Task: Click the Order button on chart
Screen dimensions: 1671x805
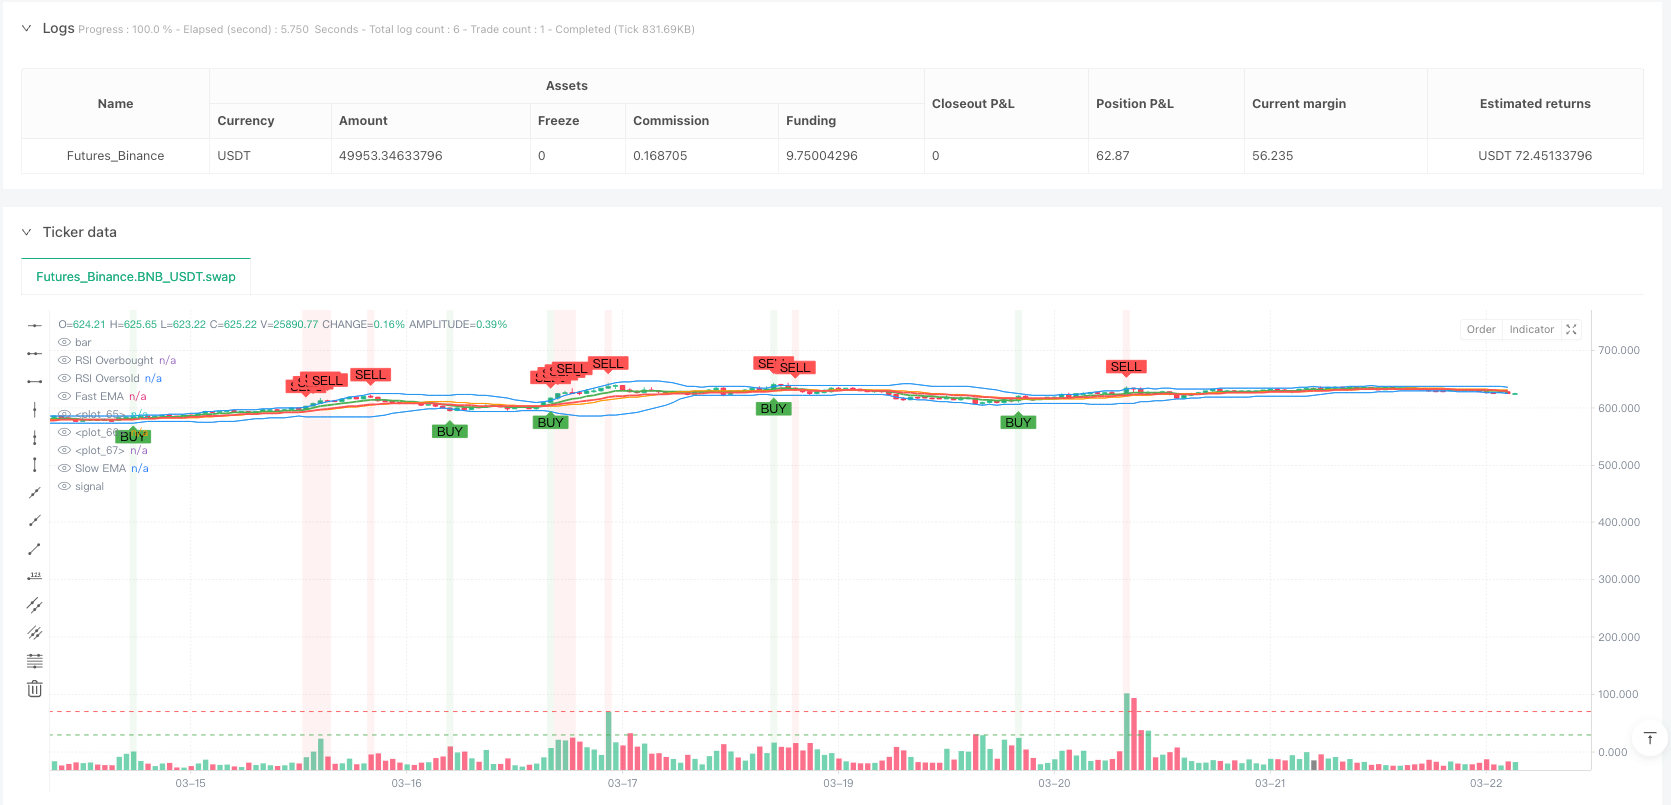Action: click(x=1481, y=329)
